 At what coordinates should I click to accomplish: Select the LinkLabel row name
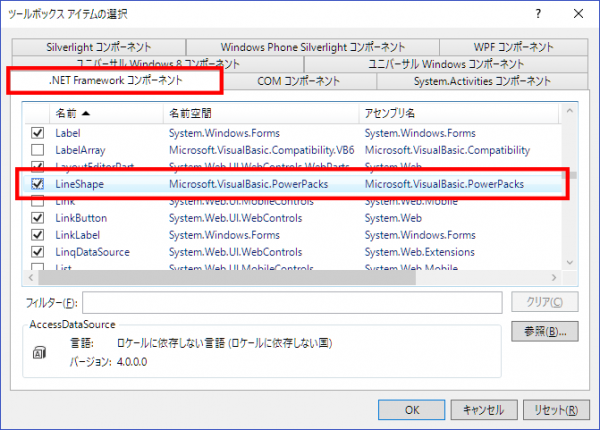coord(78,235)
